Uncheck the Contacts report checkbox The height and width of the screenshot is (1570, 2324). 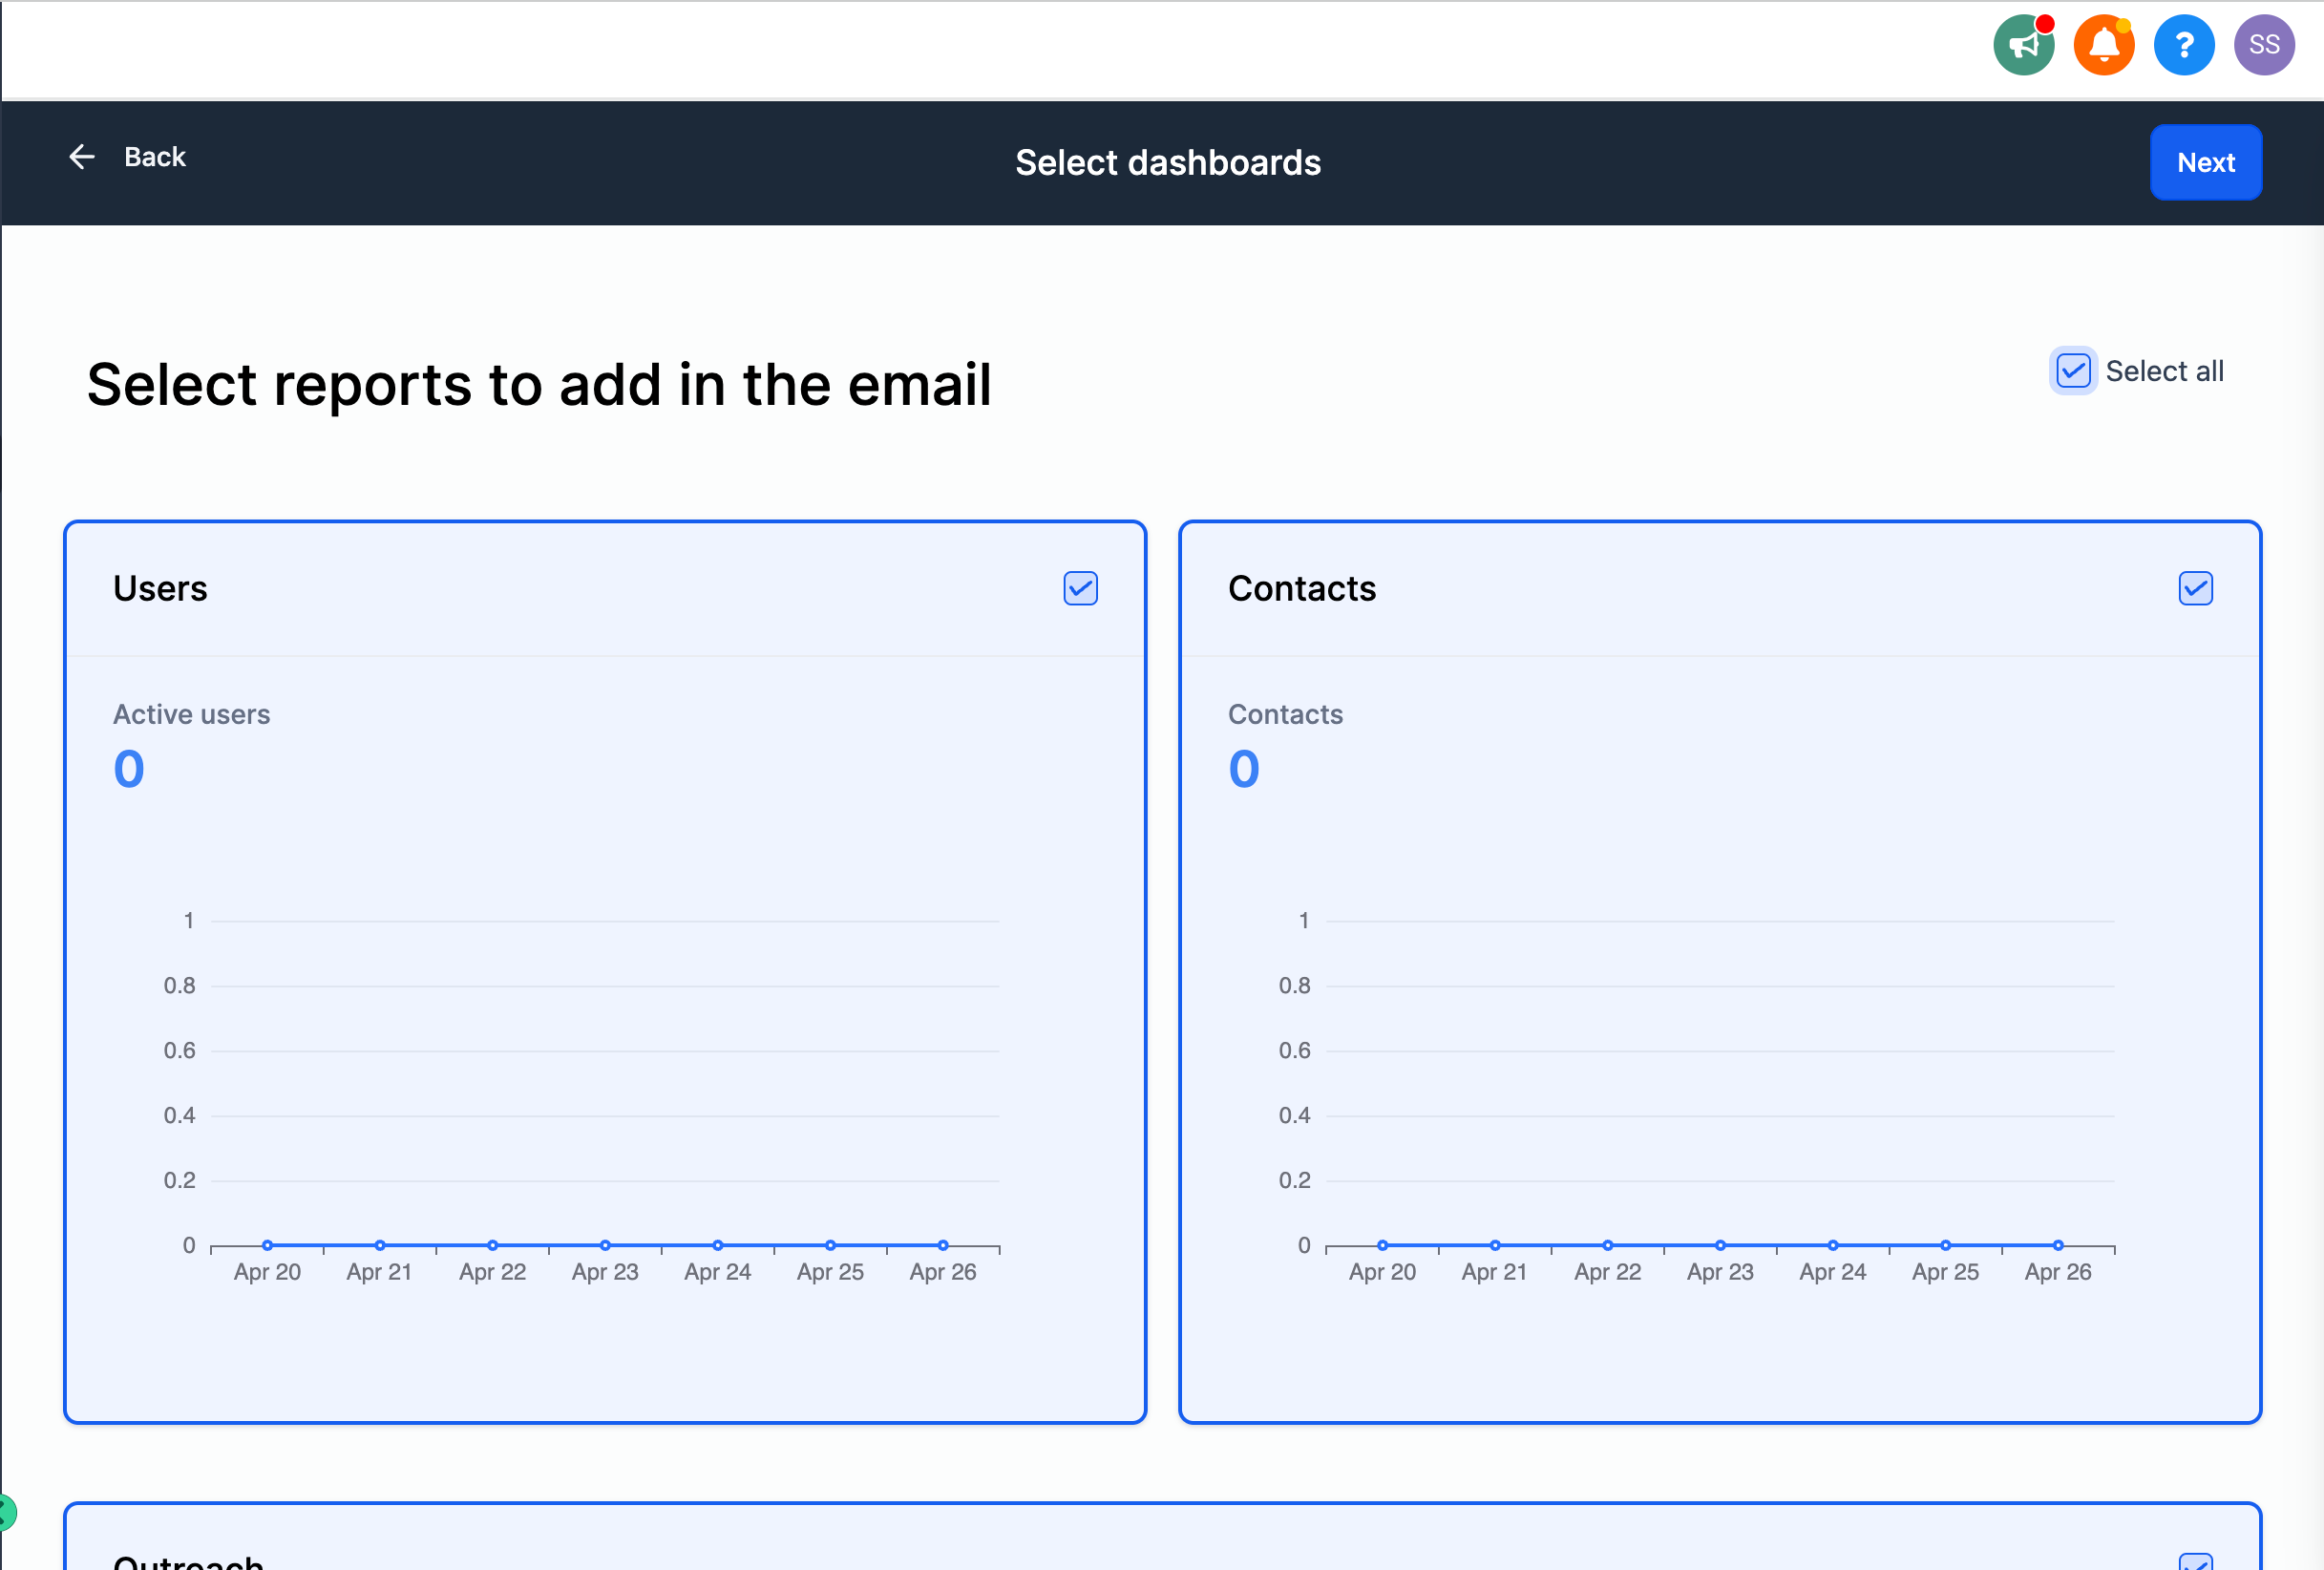tap(2195, 589)
